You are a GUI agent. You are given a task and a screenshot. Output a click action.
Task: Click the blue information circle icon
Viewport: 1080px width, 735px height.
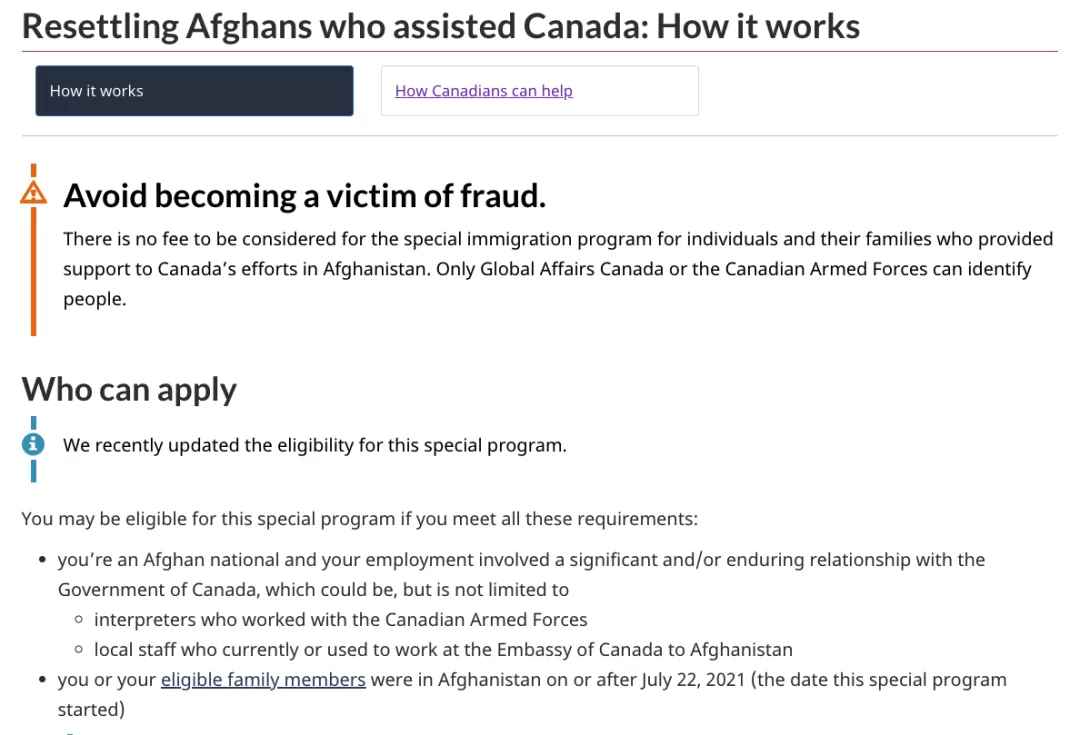[33, 444]
